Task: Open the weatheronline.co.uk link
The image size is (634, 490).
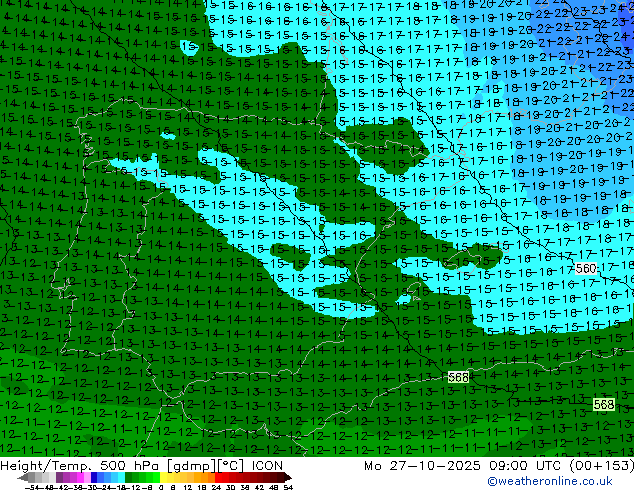Action: click(550, 481)
